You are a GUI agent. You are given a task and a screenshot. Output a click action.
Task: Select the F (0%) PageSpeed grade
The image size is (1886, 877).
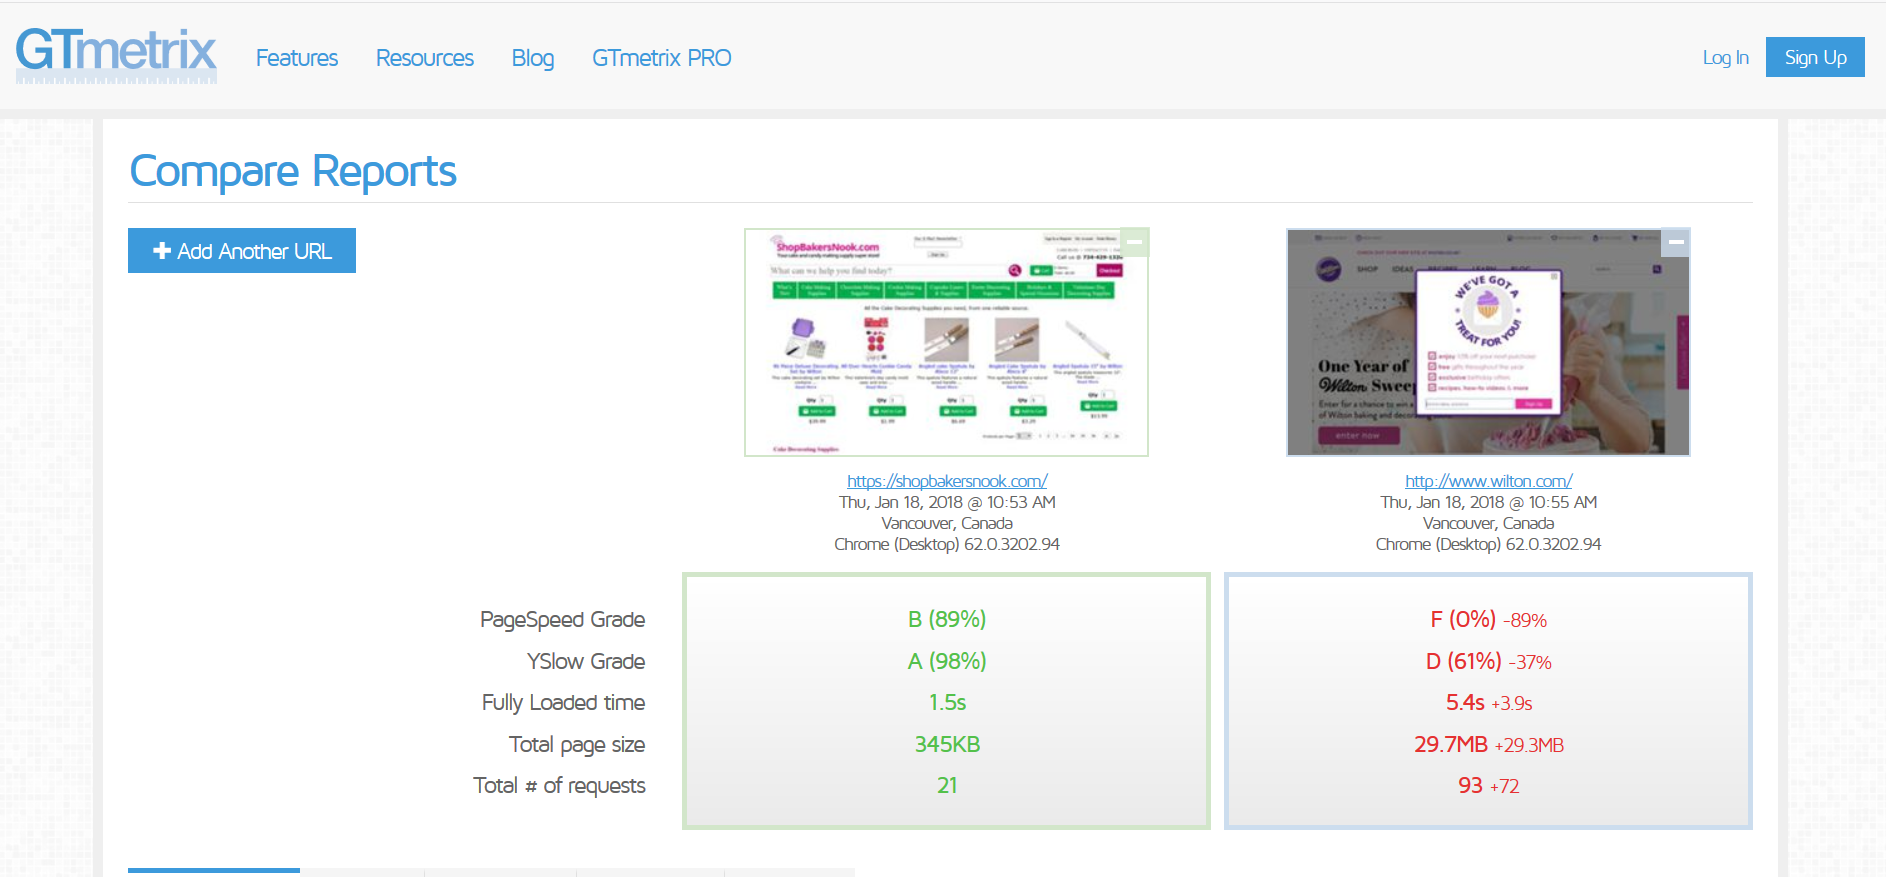click(1463, 619)
